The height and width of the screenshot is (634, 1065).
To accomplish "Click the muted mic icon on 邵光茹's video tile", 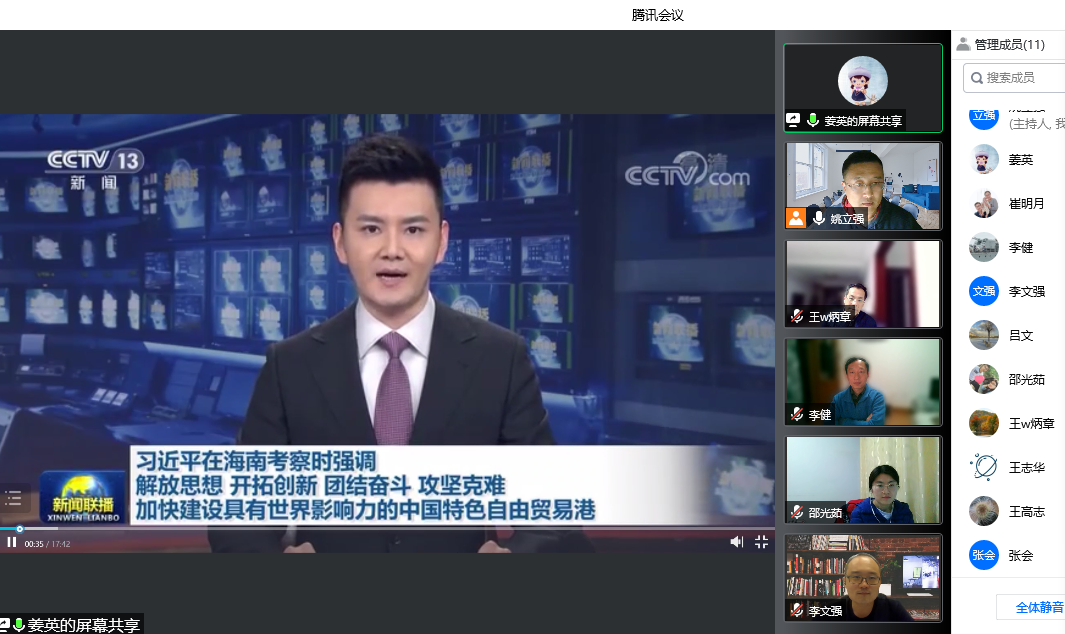I will [x=797, y=512].
